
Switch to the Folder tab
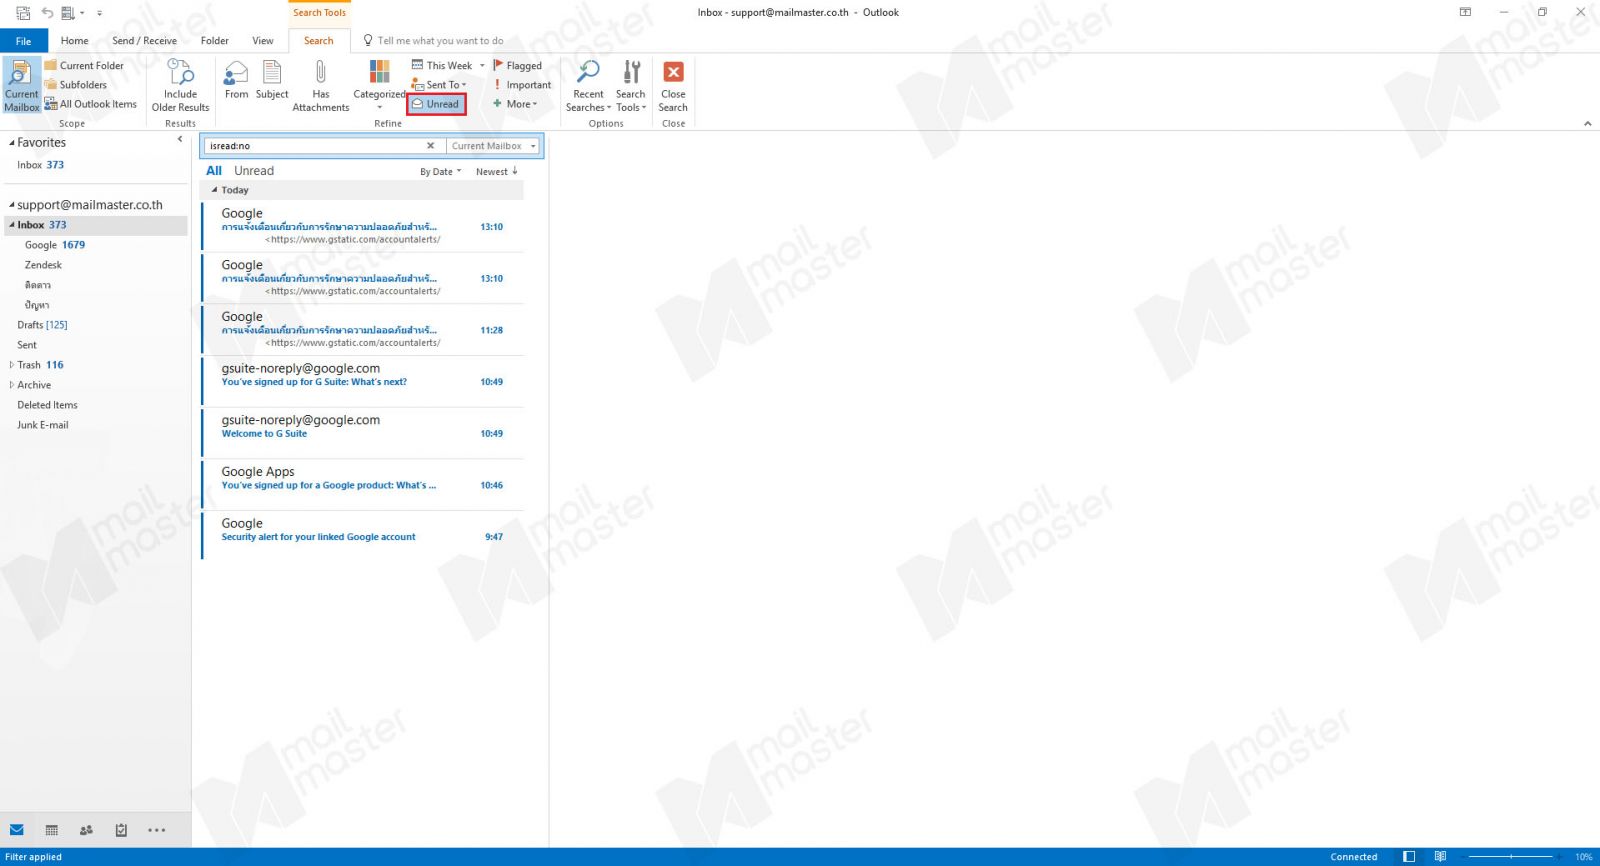tap(215, 41)
